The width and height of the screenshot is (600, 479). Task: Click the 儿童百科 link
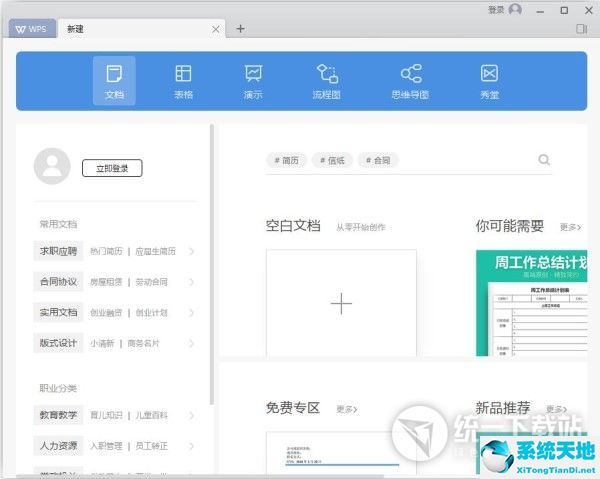point(152,415)
